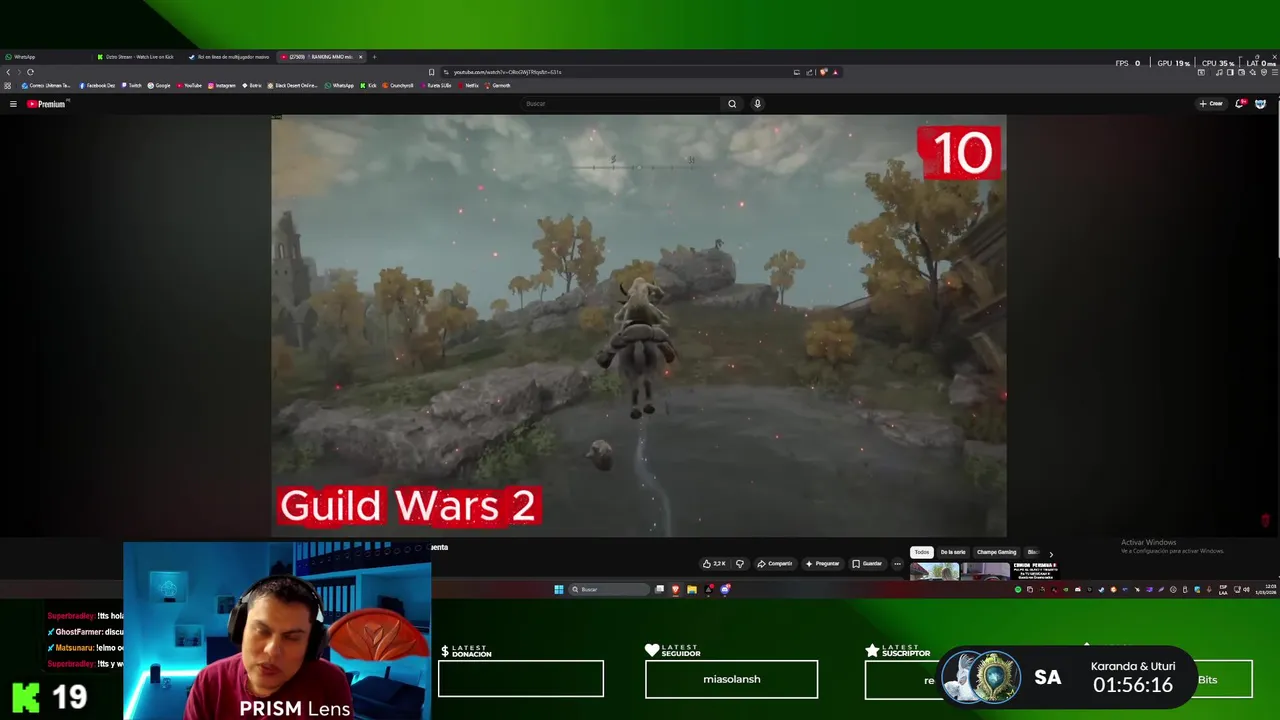Open the YouTube notifications bell
Viewport: 1280px width, 720px height.
(1240, 104)
